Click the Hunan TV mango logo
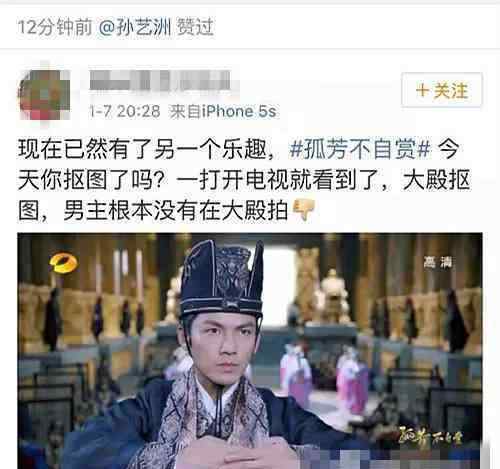 (63, 263)
